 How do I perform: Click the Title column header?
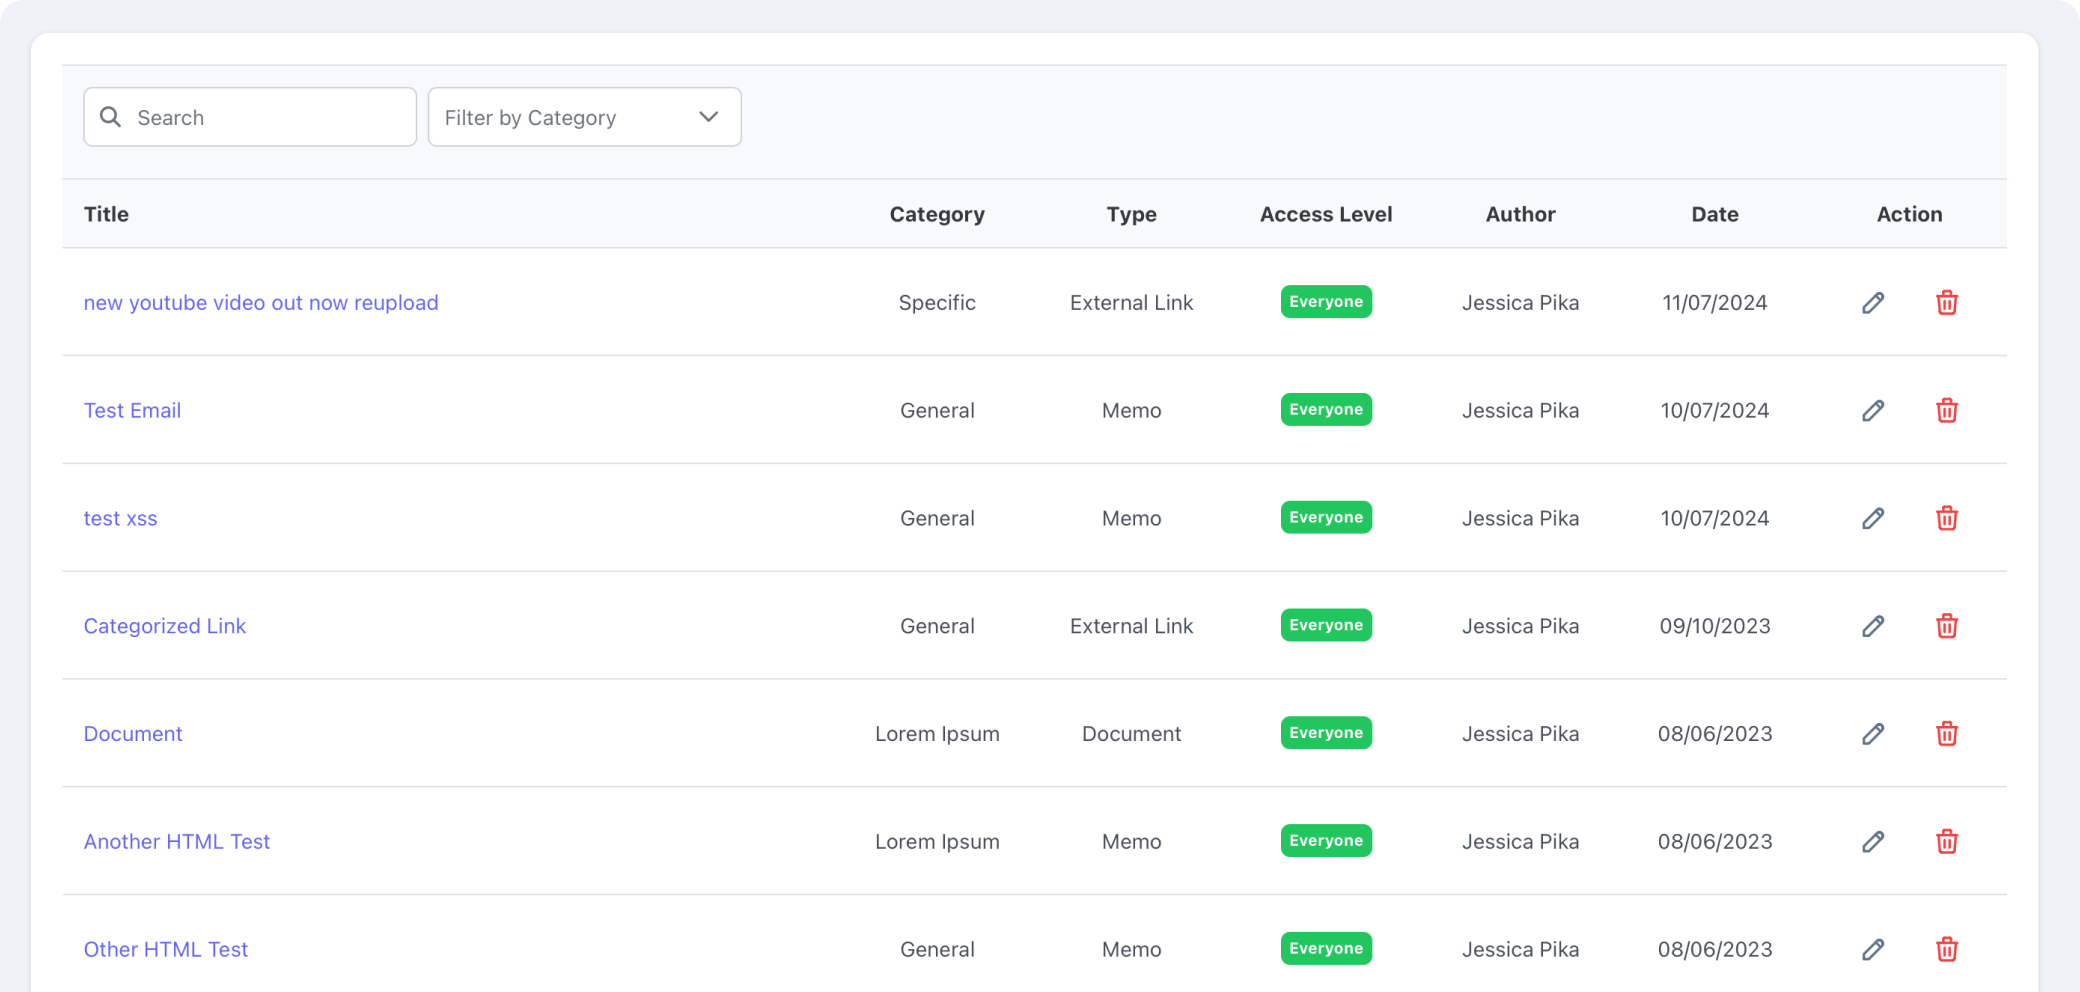tap(106, 215)
